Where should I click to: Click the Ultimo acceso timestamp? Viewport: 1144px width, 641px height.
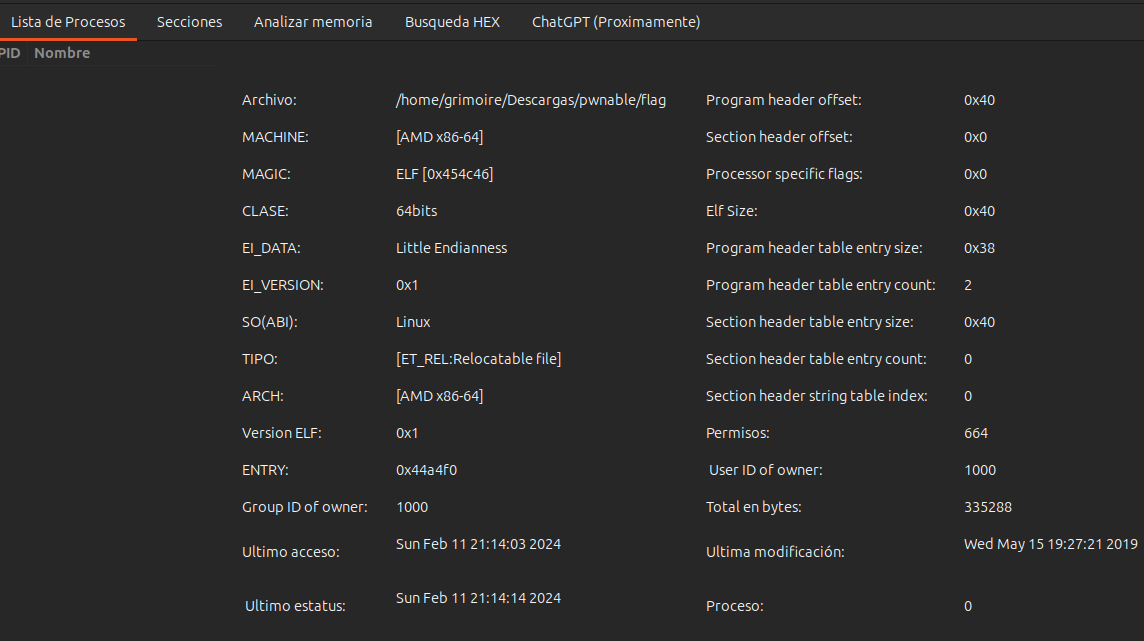tap(478, 544)
